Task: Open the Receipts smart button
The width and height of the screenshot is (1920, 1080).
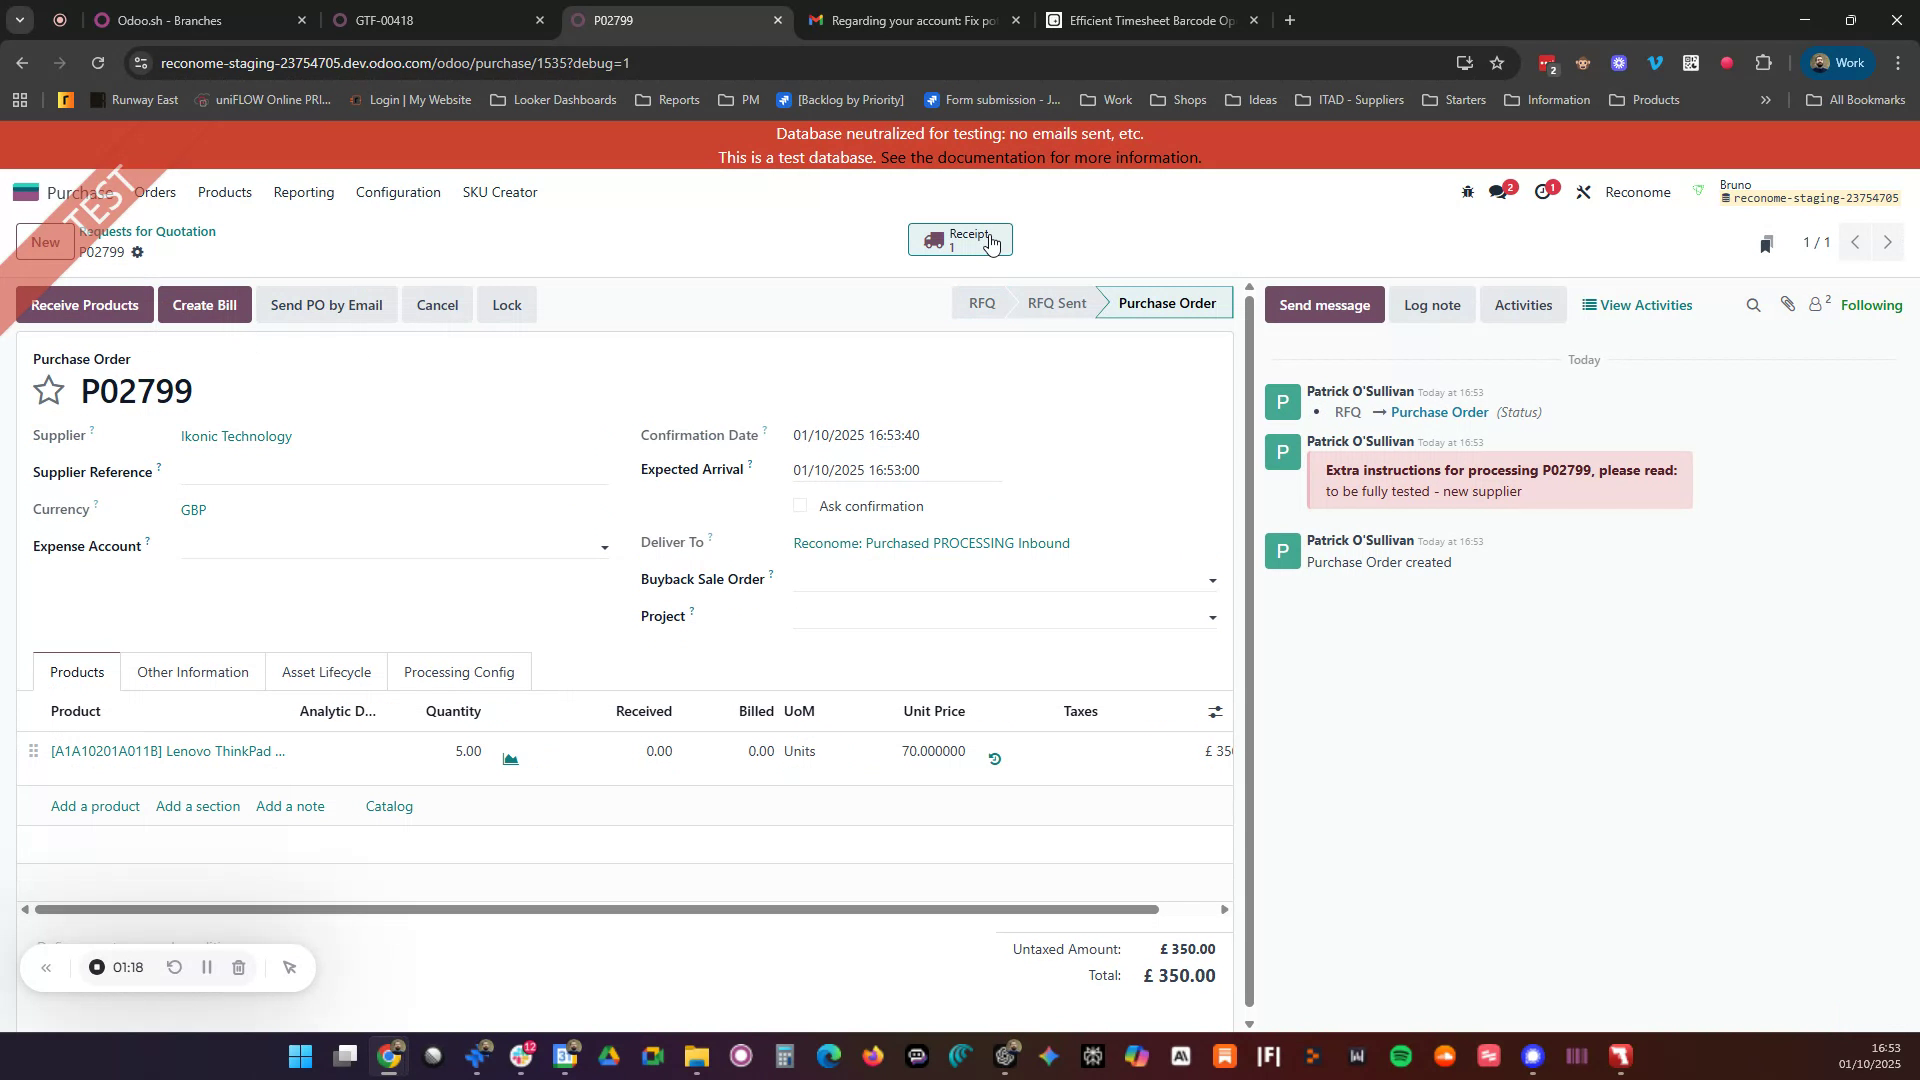Action: coord(959,240)
